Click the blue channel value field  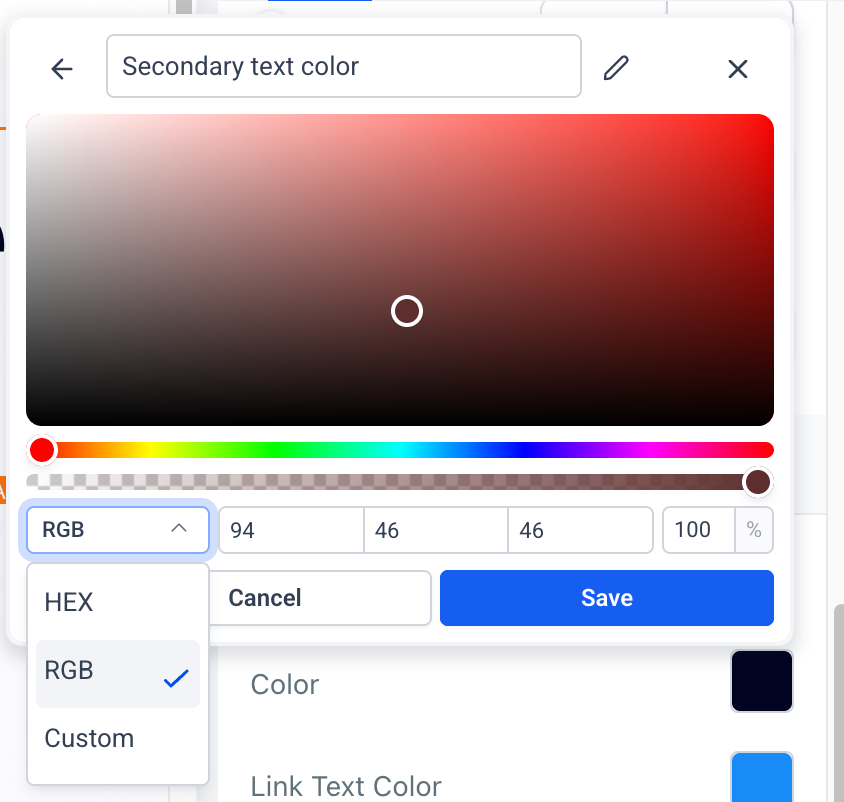click(580, 530)
